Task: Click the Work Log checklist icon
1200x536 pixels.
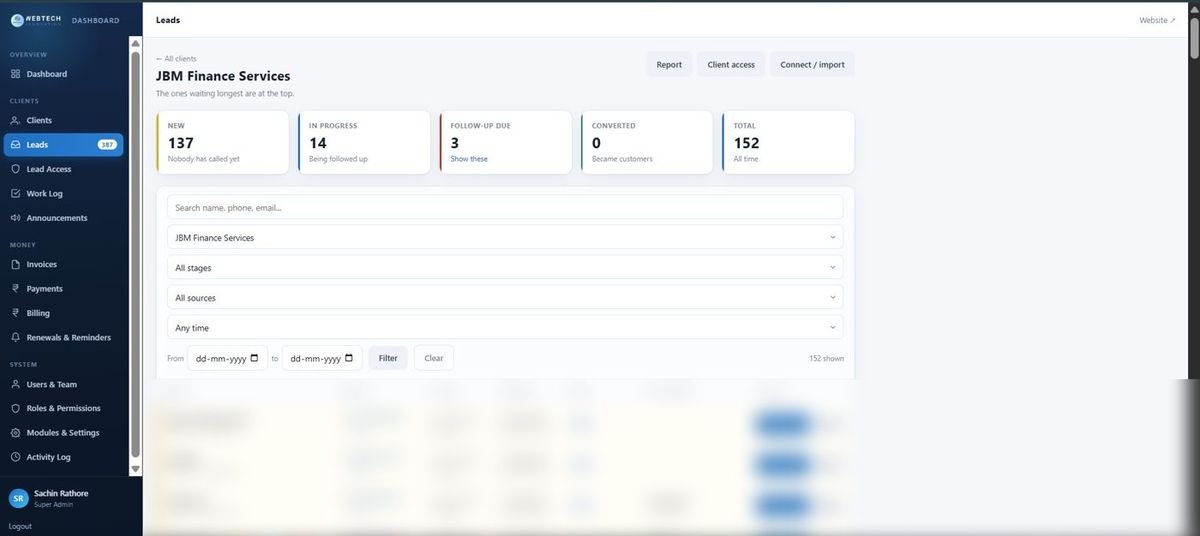Action: [x=15, y=193]
